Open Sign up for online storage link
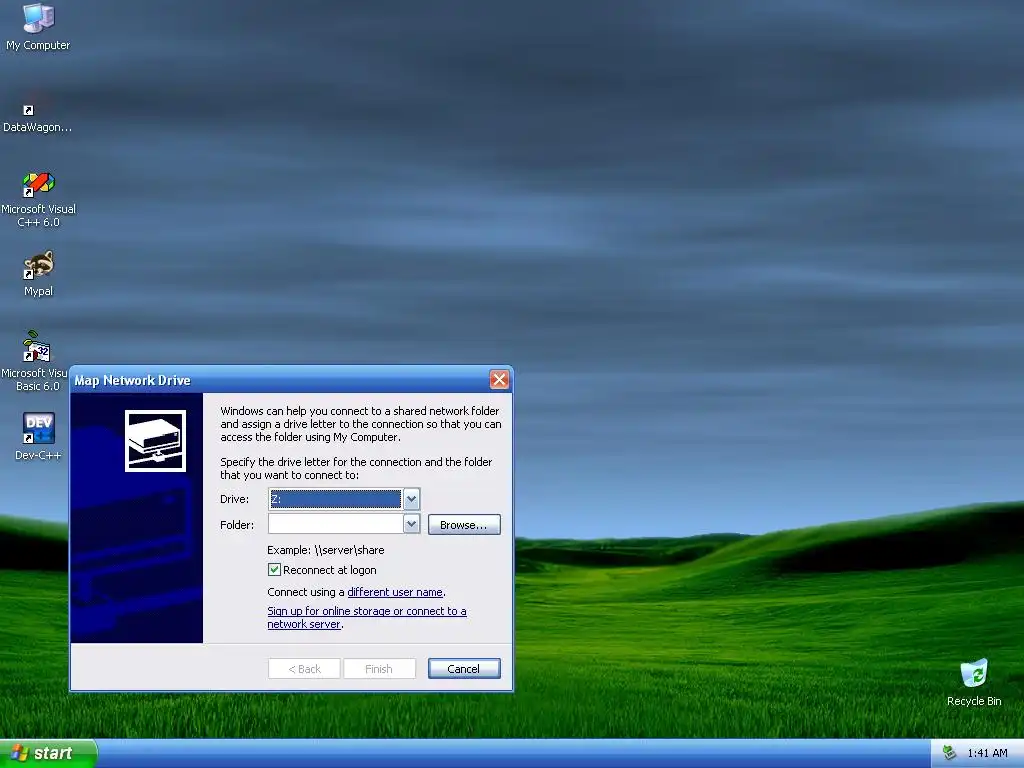Screen dimensions: 1024x768 point(366,617)
